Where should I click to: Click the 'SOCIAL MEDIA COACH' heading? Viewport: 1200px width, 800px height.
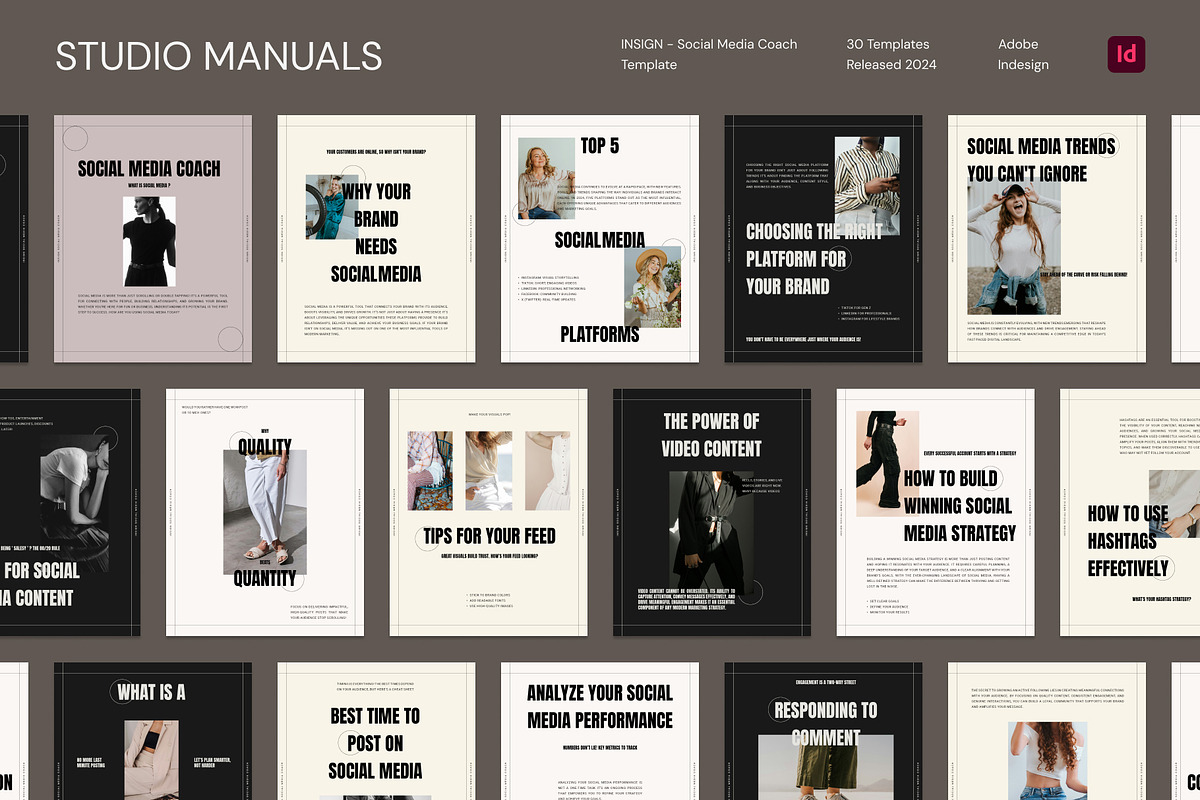[x=149, y=169]
